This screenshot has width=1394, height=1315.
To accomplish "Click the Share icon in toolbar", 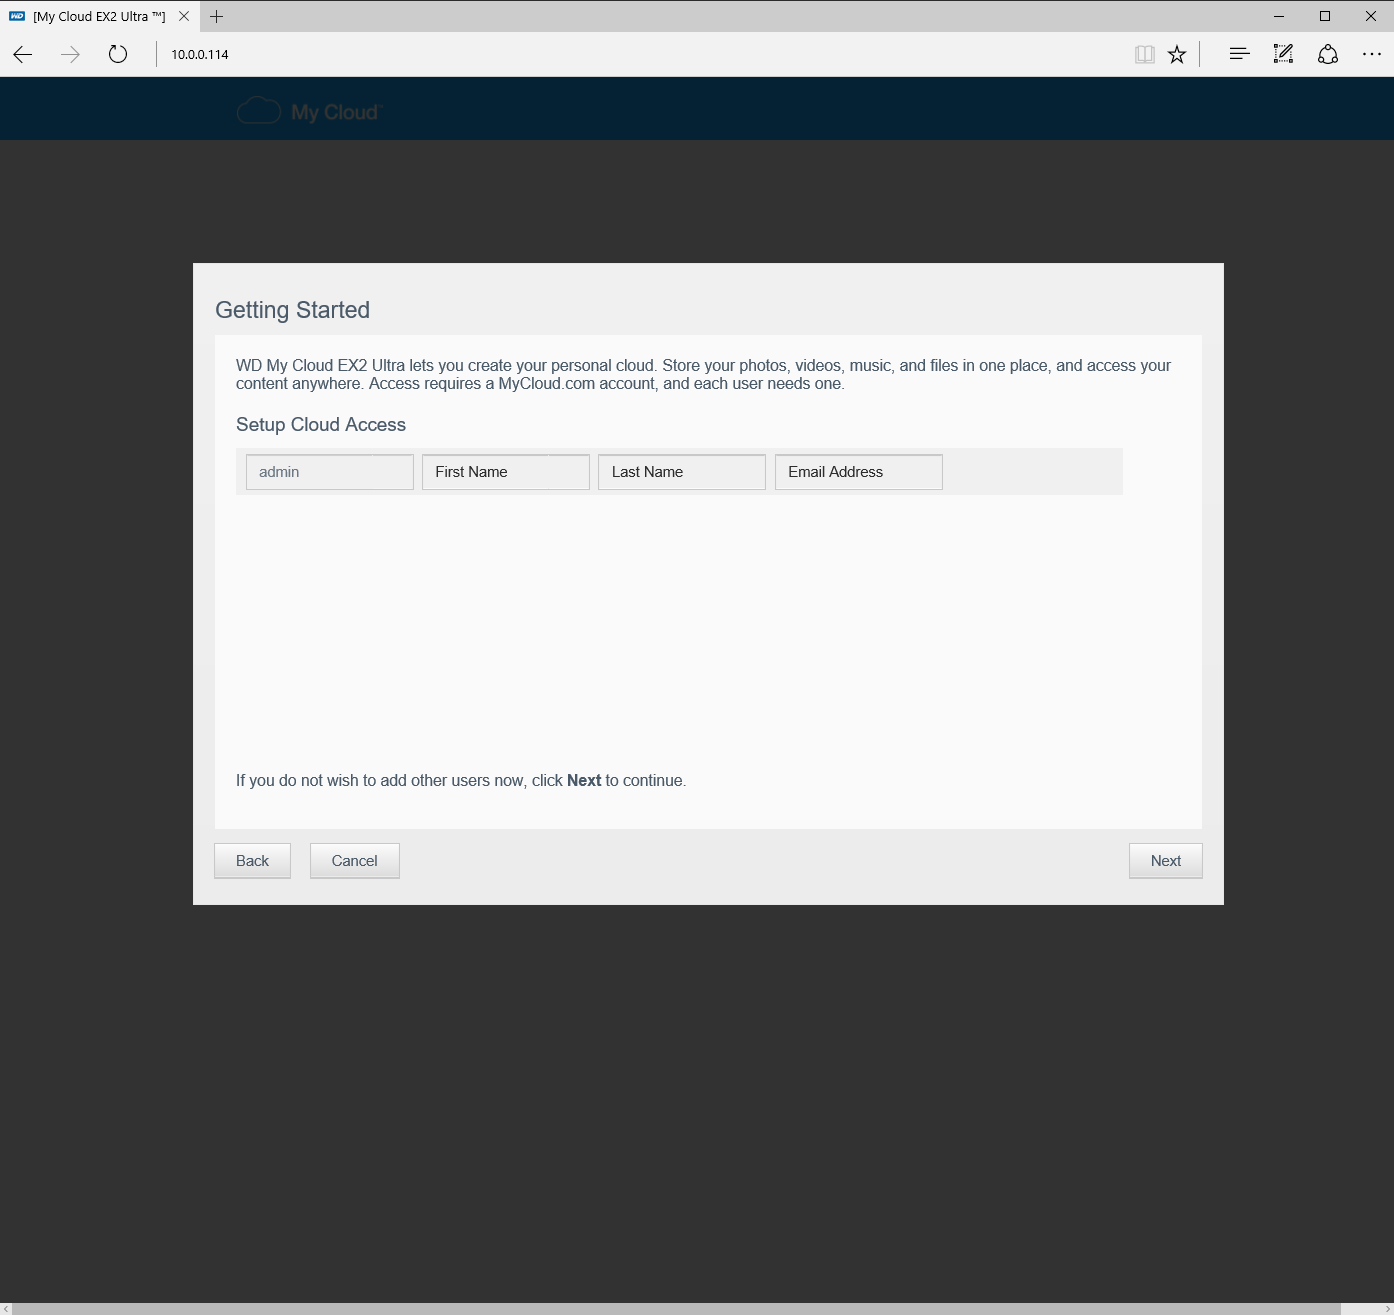I will (x=1327, y=54).
